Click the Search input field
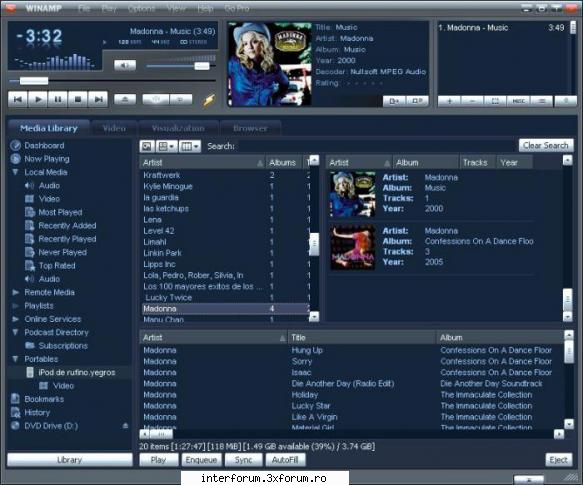 [x=376, y=146]
